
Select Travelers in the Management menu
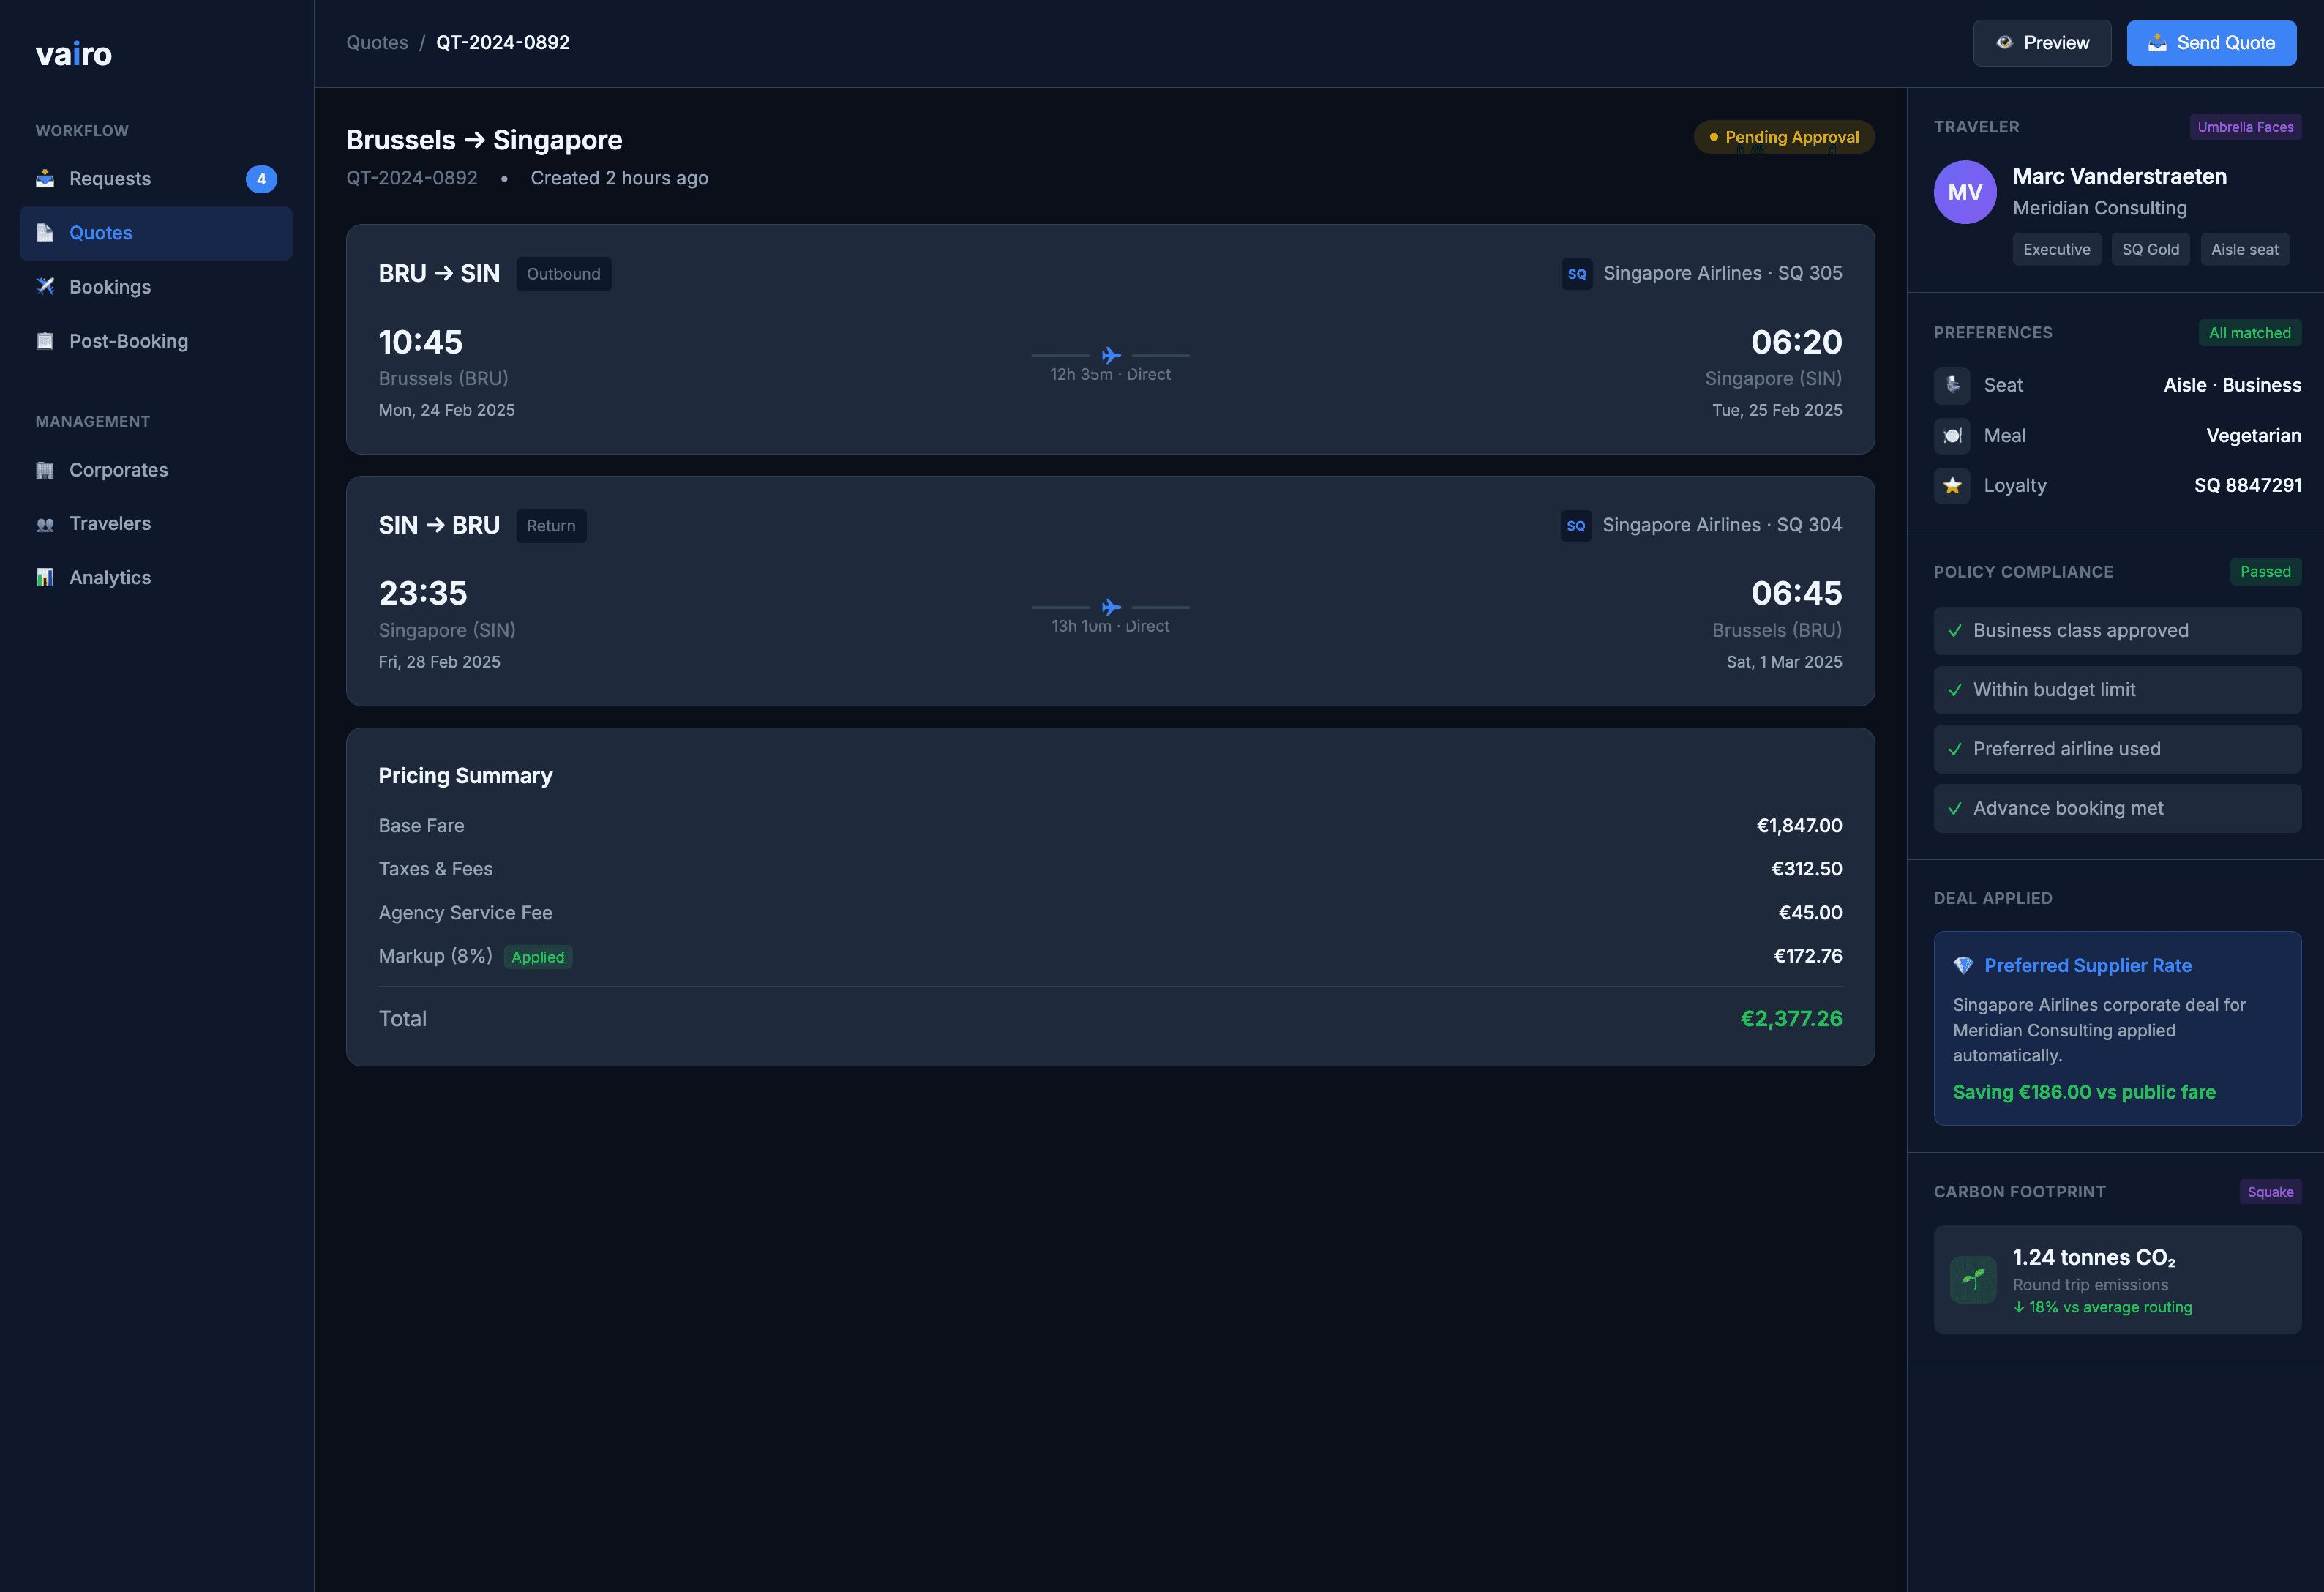point(110,523)
